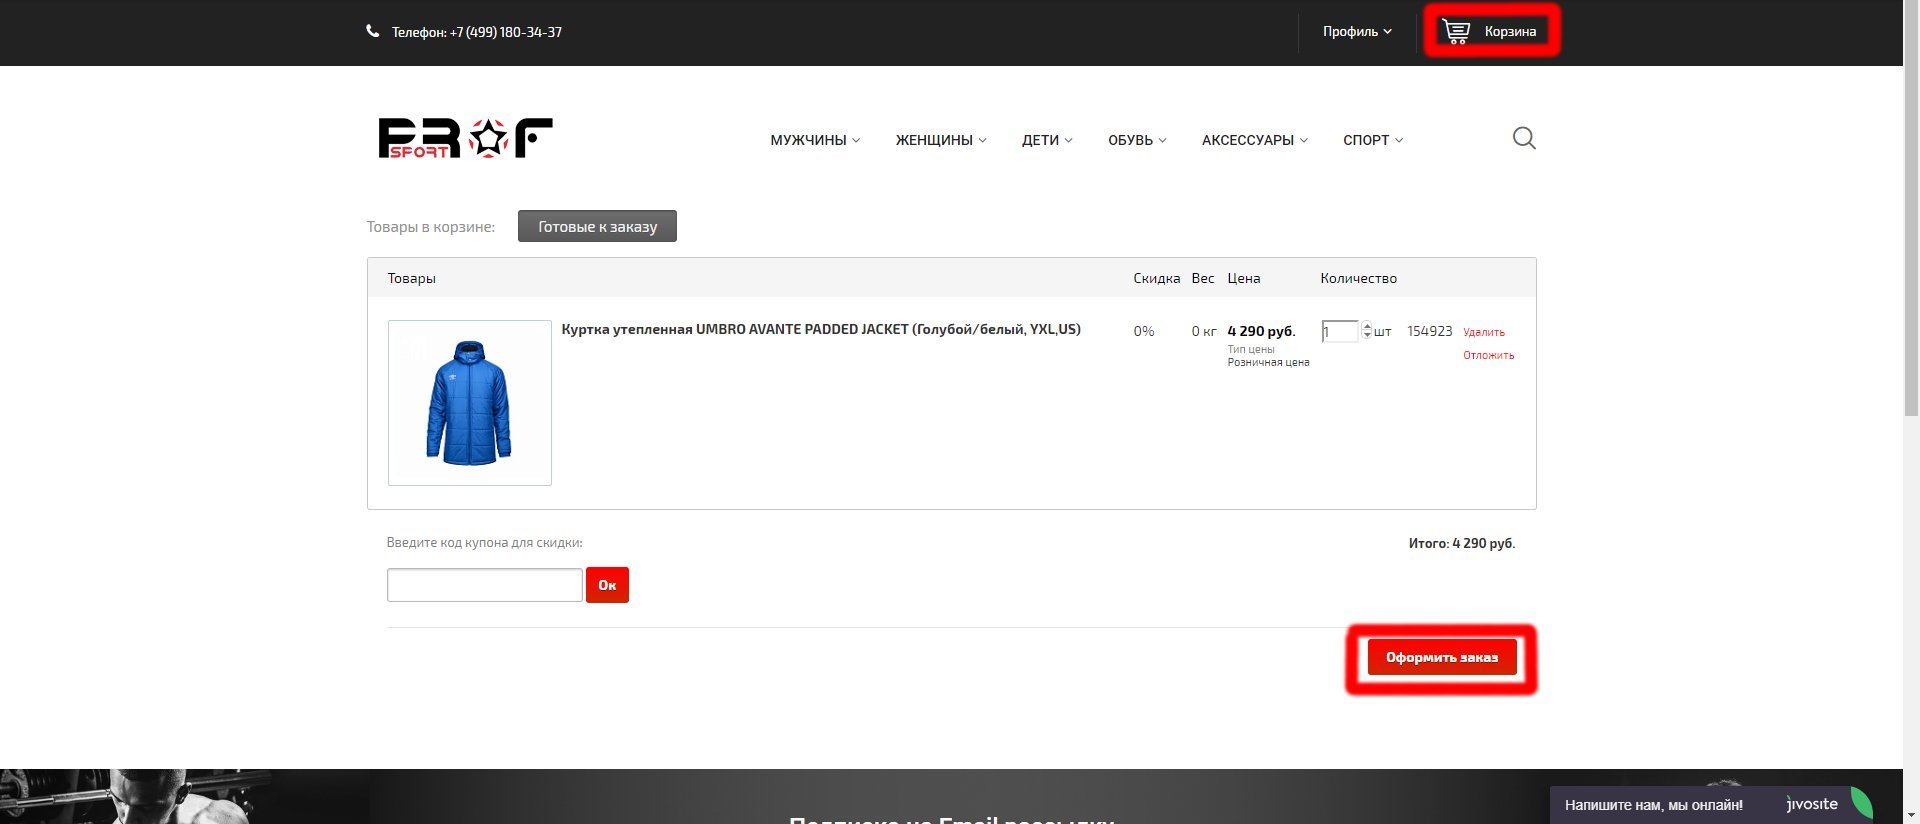Open the UMBRO AVANTE PADDED JACKET product link
Screen dimensions: 1920x824
pyautogui.click(x=821, y=329)
